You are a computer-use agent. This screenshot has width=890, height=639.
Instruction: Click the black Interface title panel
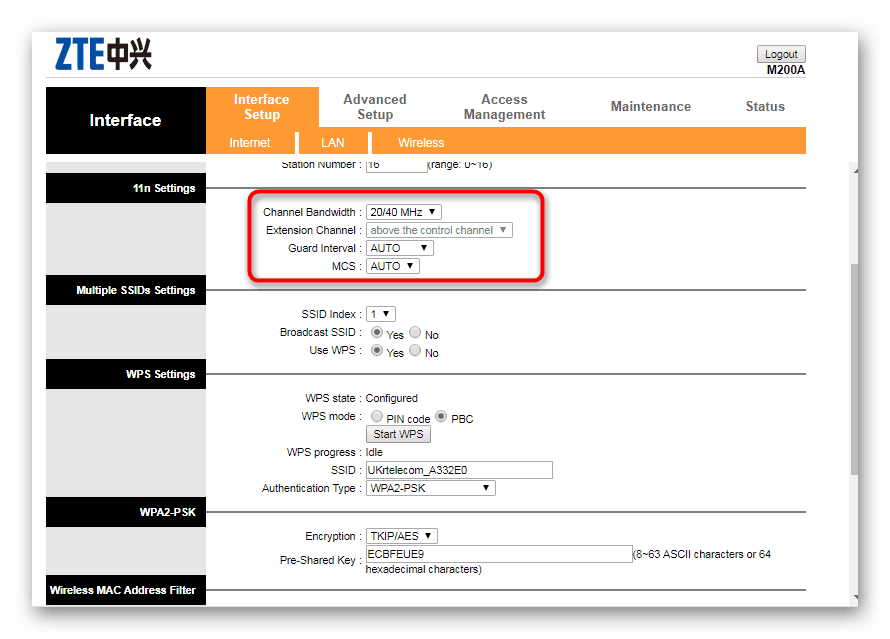126,120
